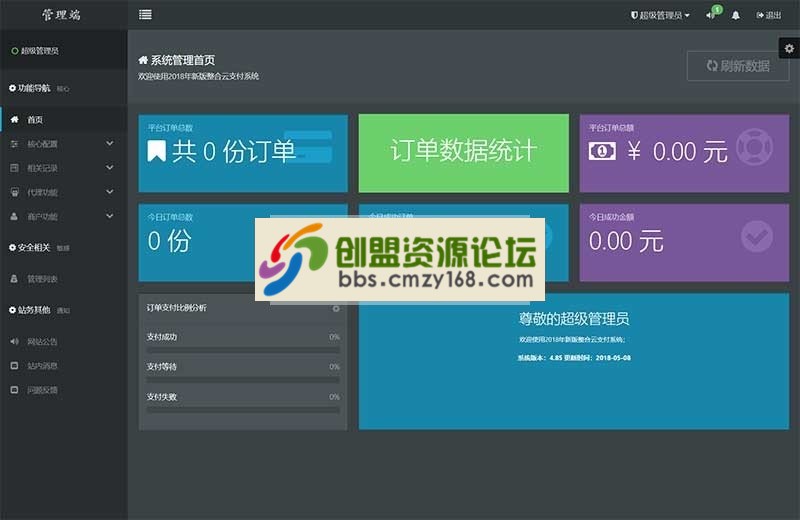Image resolution: width=800 pixels, height=520 pixels.
Task: Click the 支付等待 progress bar
Action: coord(243,380)
